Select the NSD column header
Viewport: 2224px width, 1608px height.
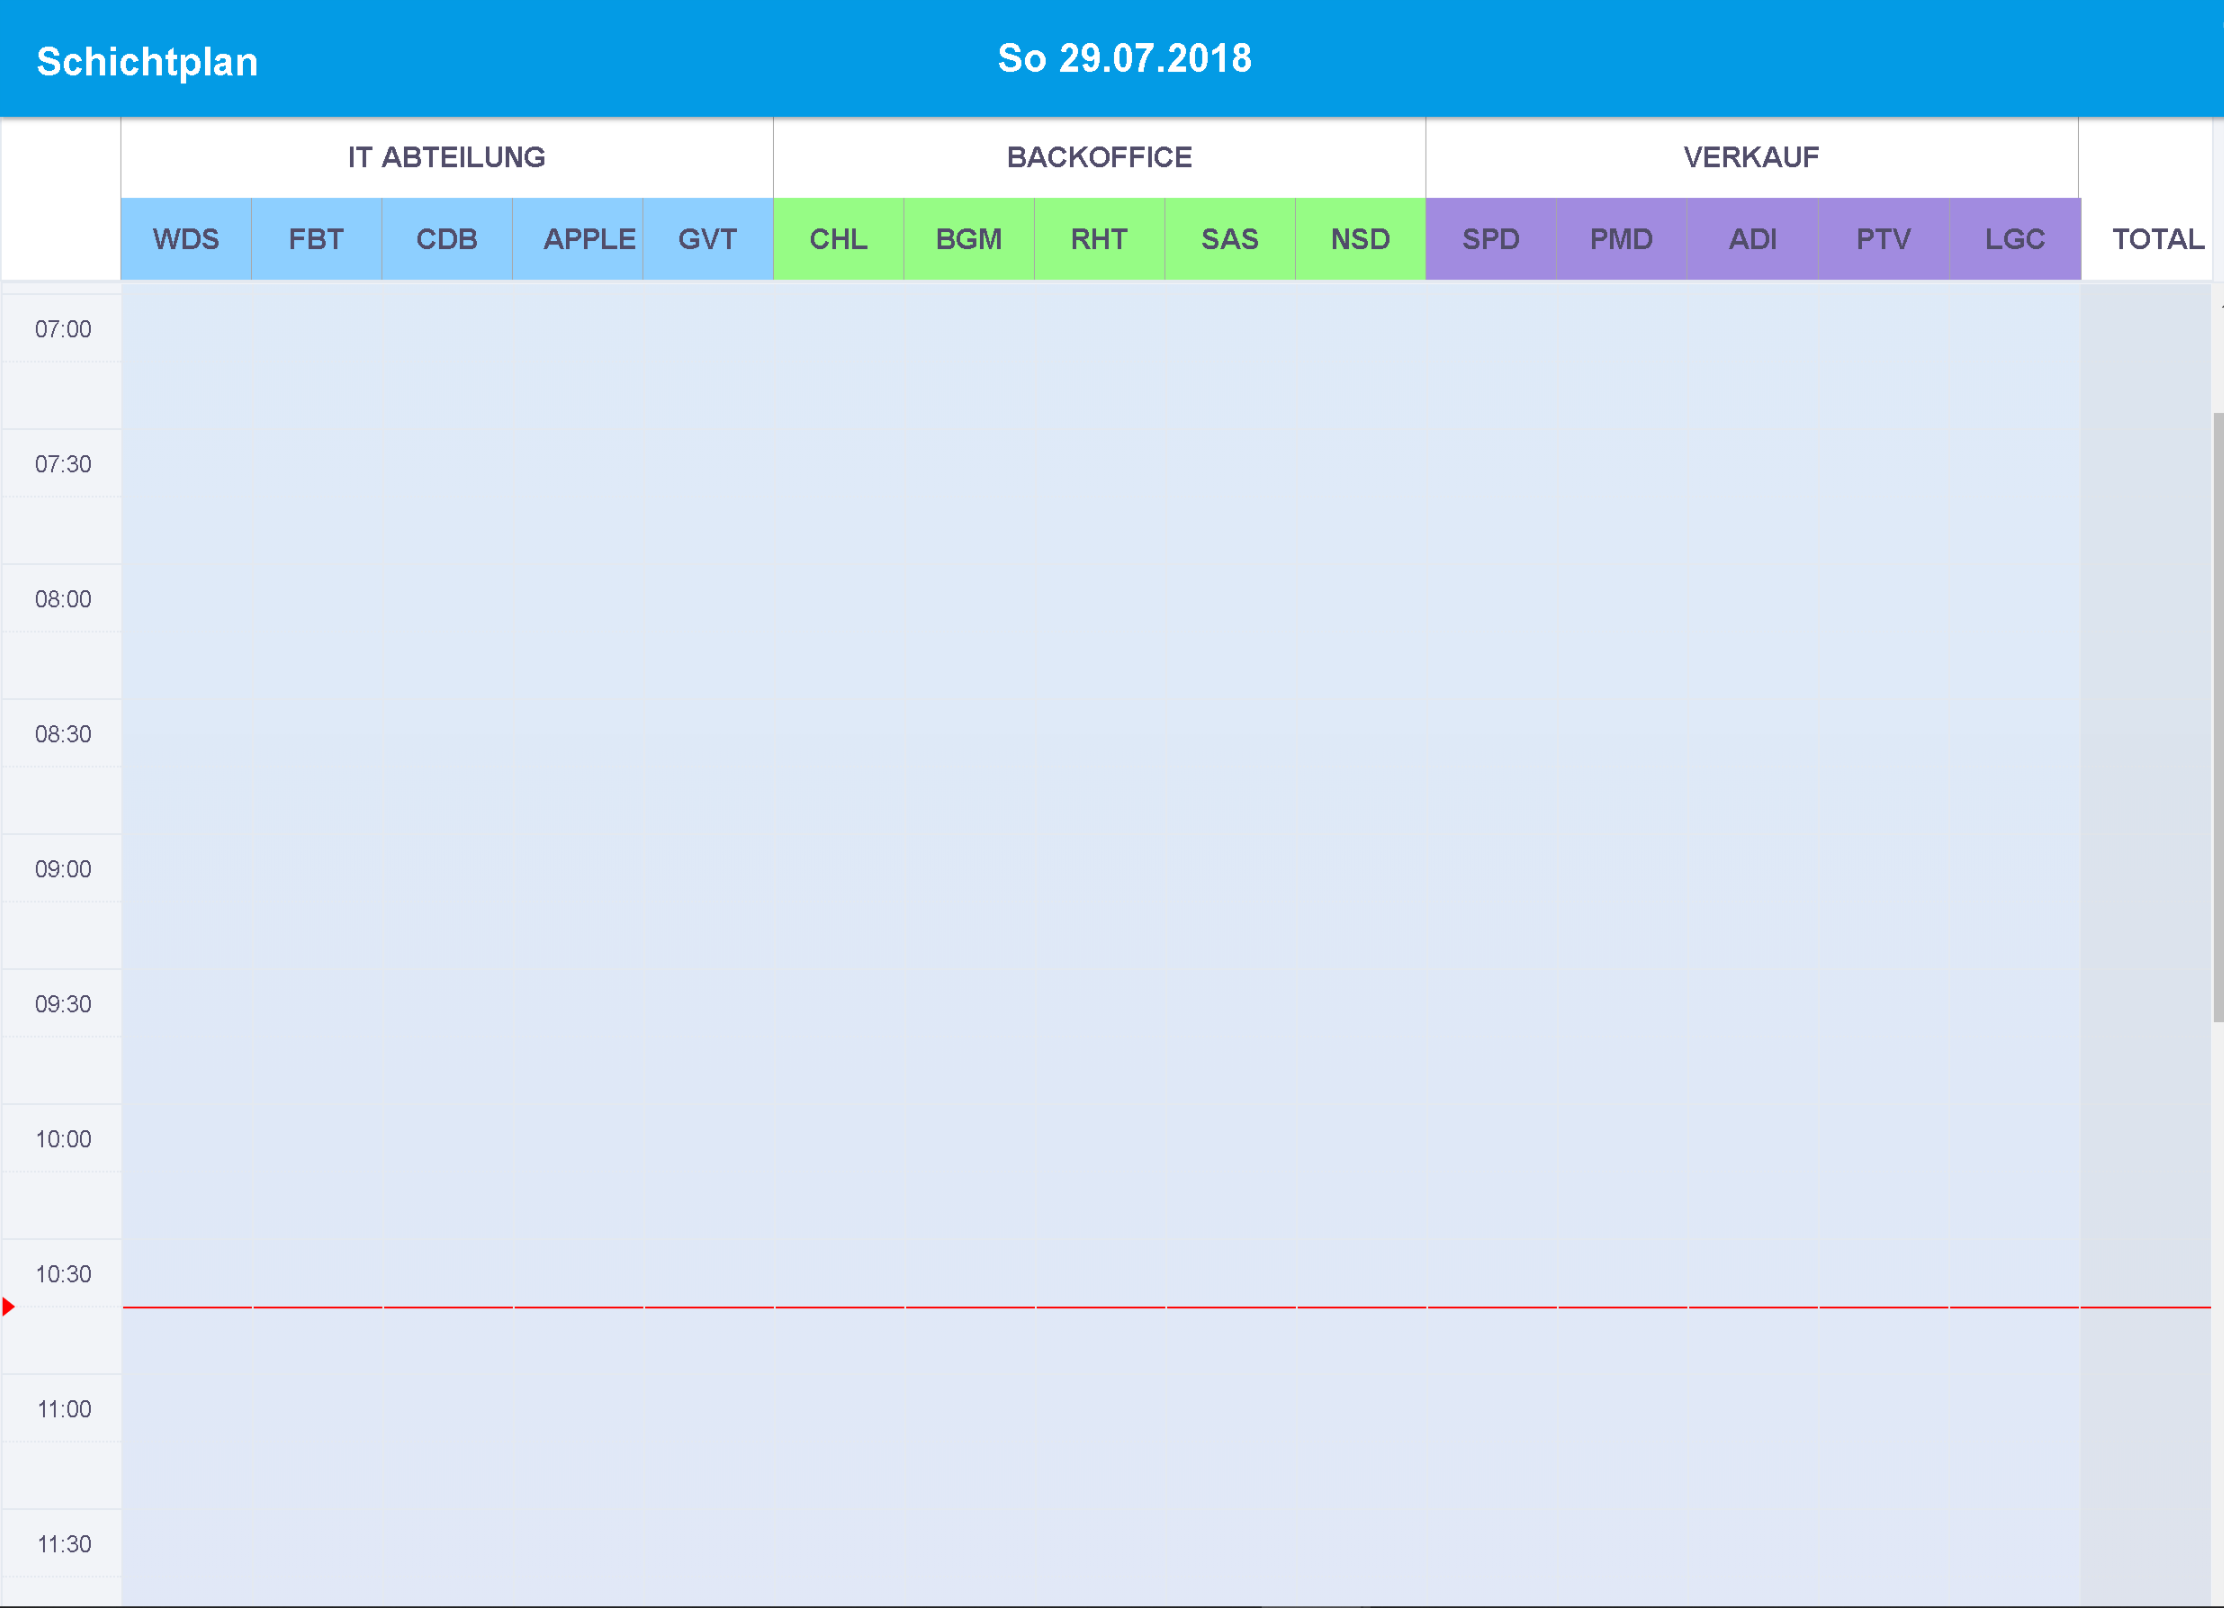(x=1360, y=238)
